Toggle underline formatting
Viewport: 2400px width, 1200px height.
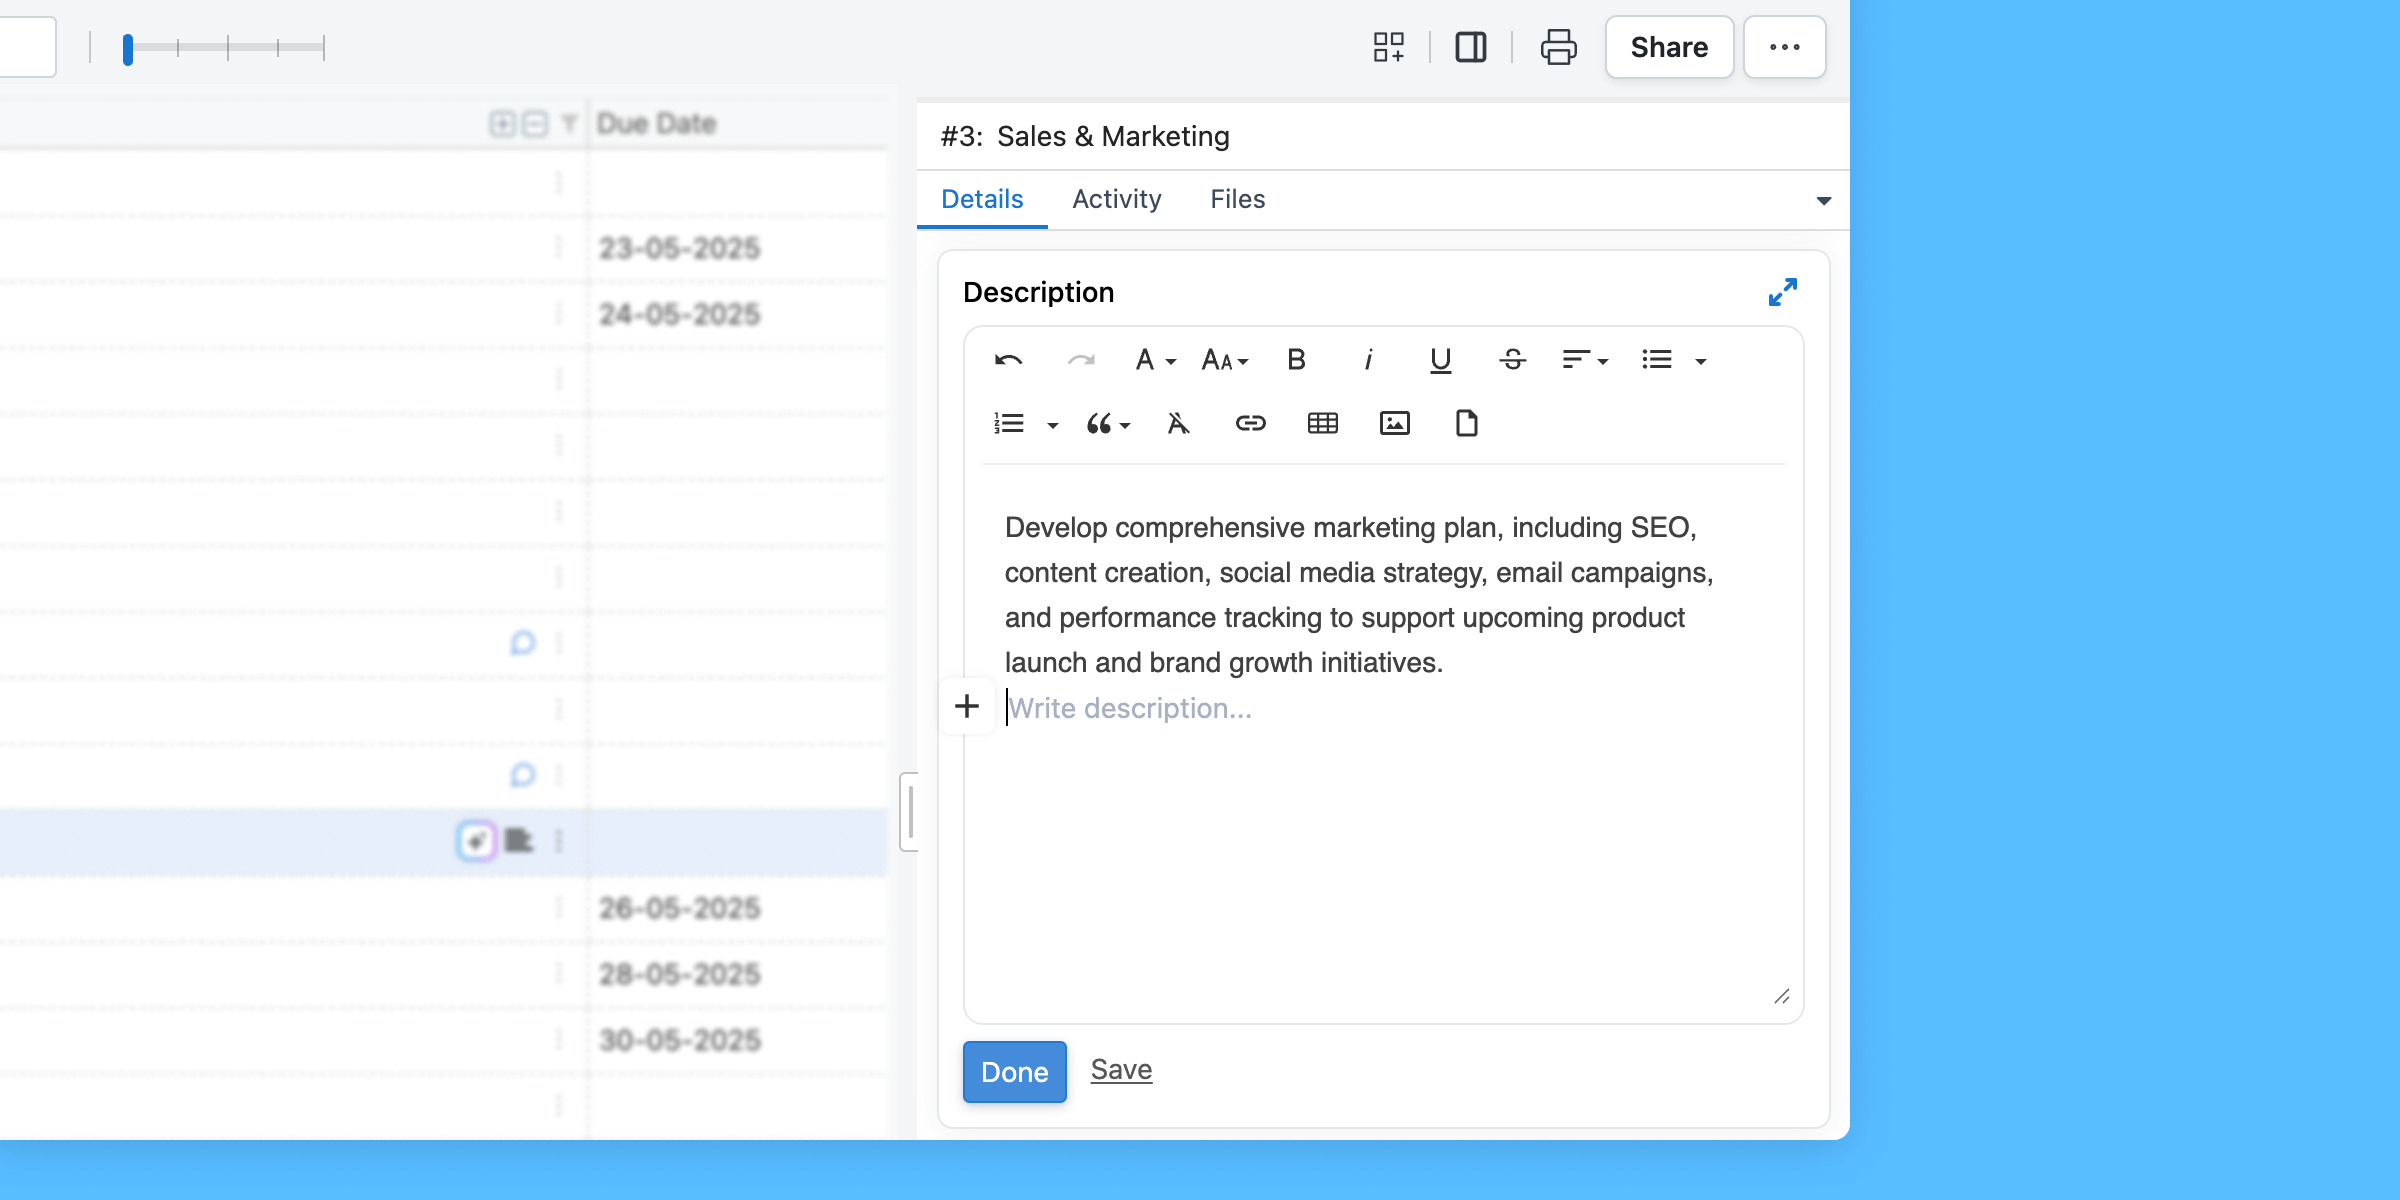tap(1440, 360)
